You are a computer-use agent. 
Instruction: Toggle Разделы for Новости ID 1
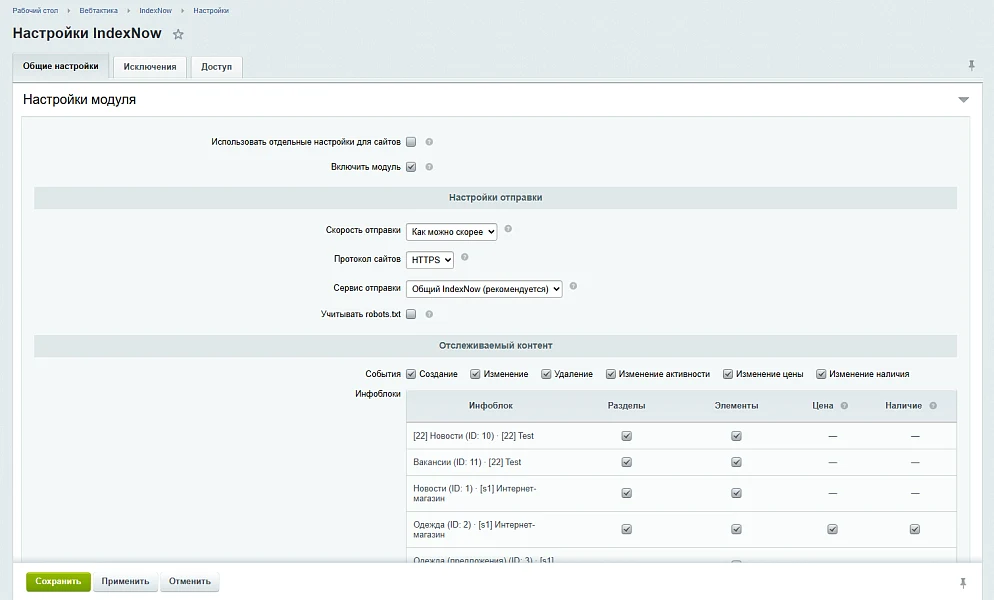pos(626,493)
